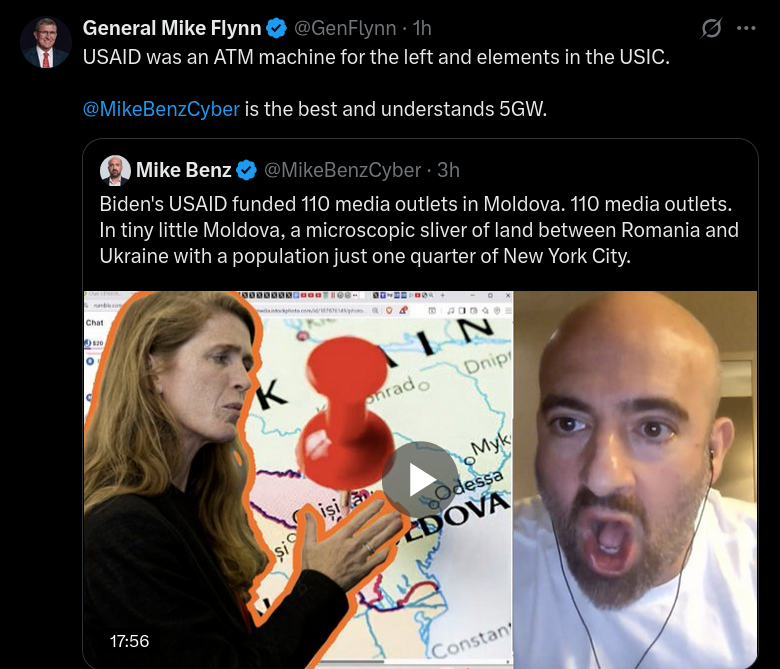Open General Mike Flynn's profile avatar
The height and width of the screenshot is (669, 780).
coord(45,42)
